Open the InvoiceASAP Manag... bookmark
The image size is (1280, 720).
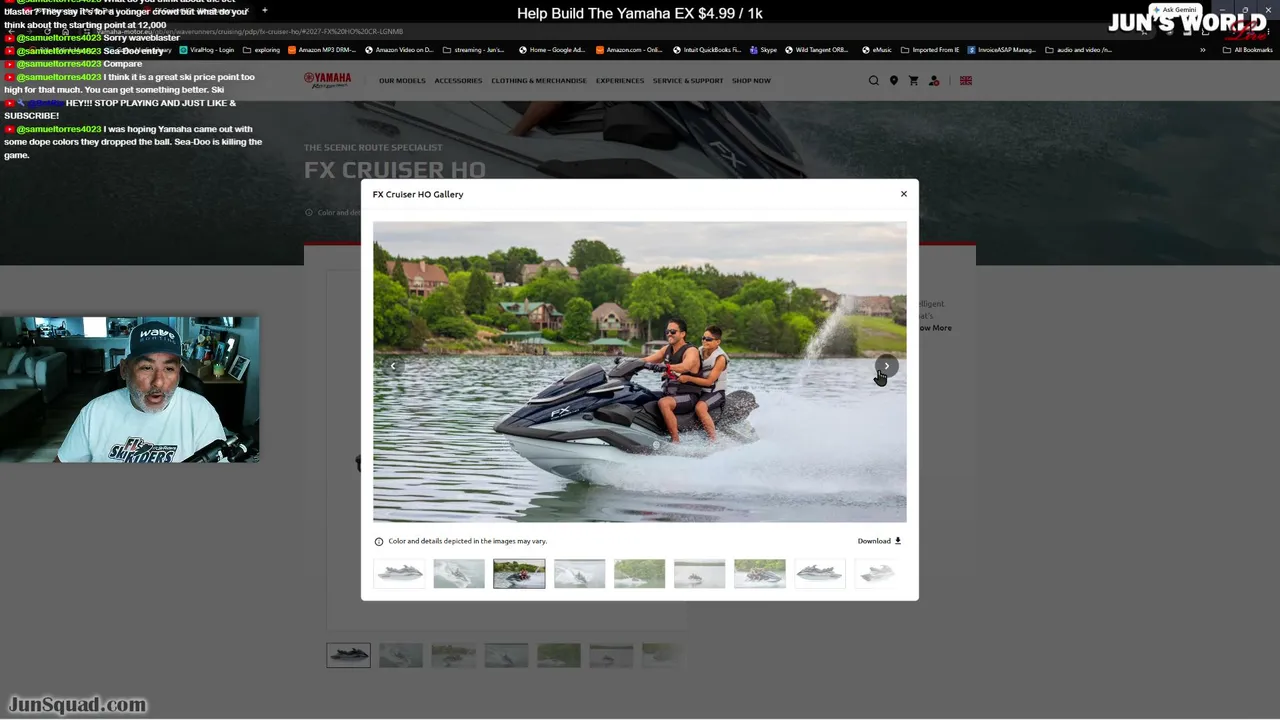[x=1002, y=50]
